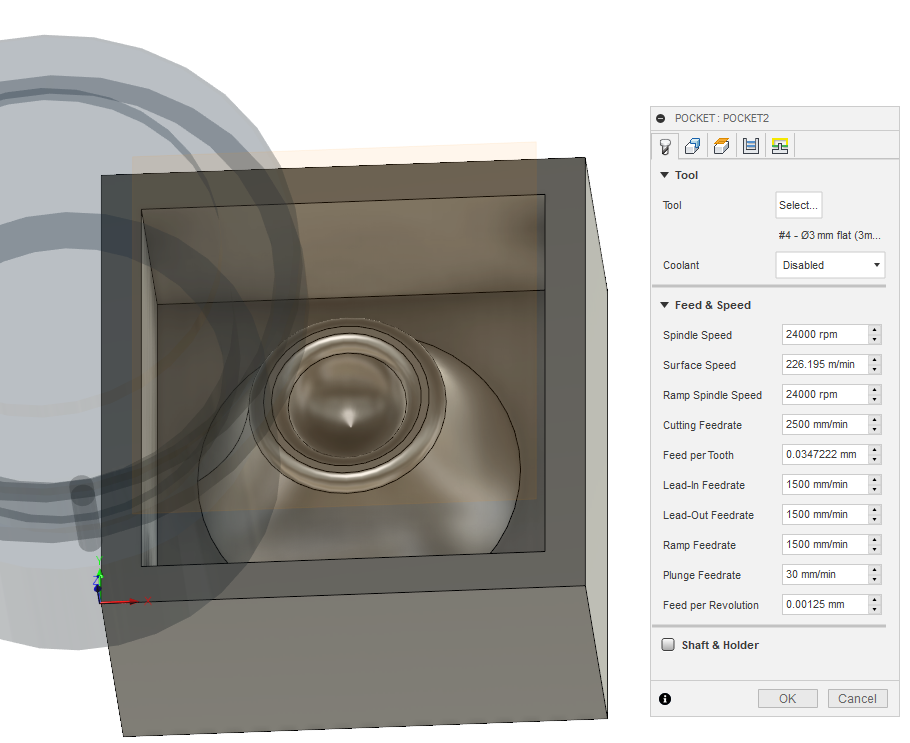
Task: Switch to the Geometry tab
Action: [692, 146]
